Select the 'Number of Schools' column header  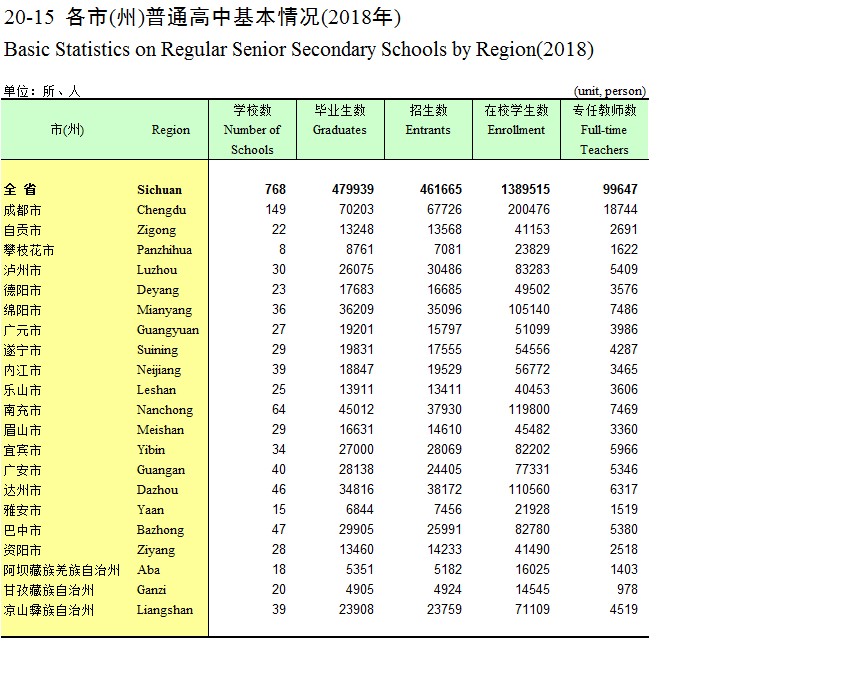click(252, 130)
